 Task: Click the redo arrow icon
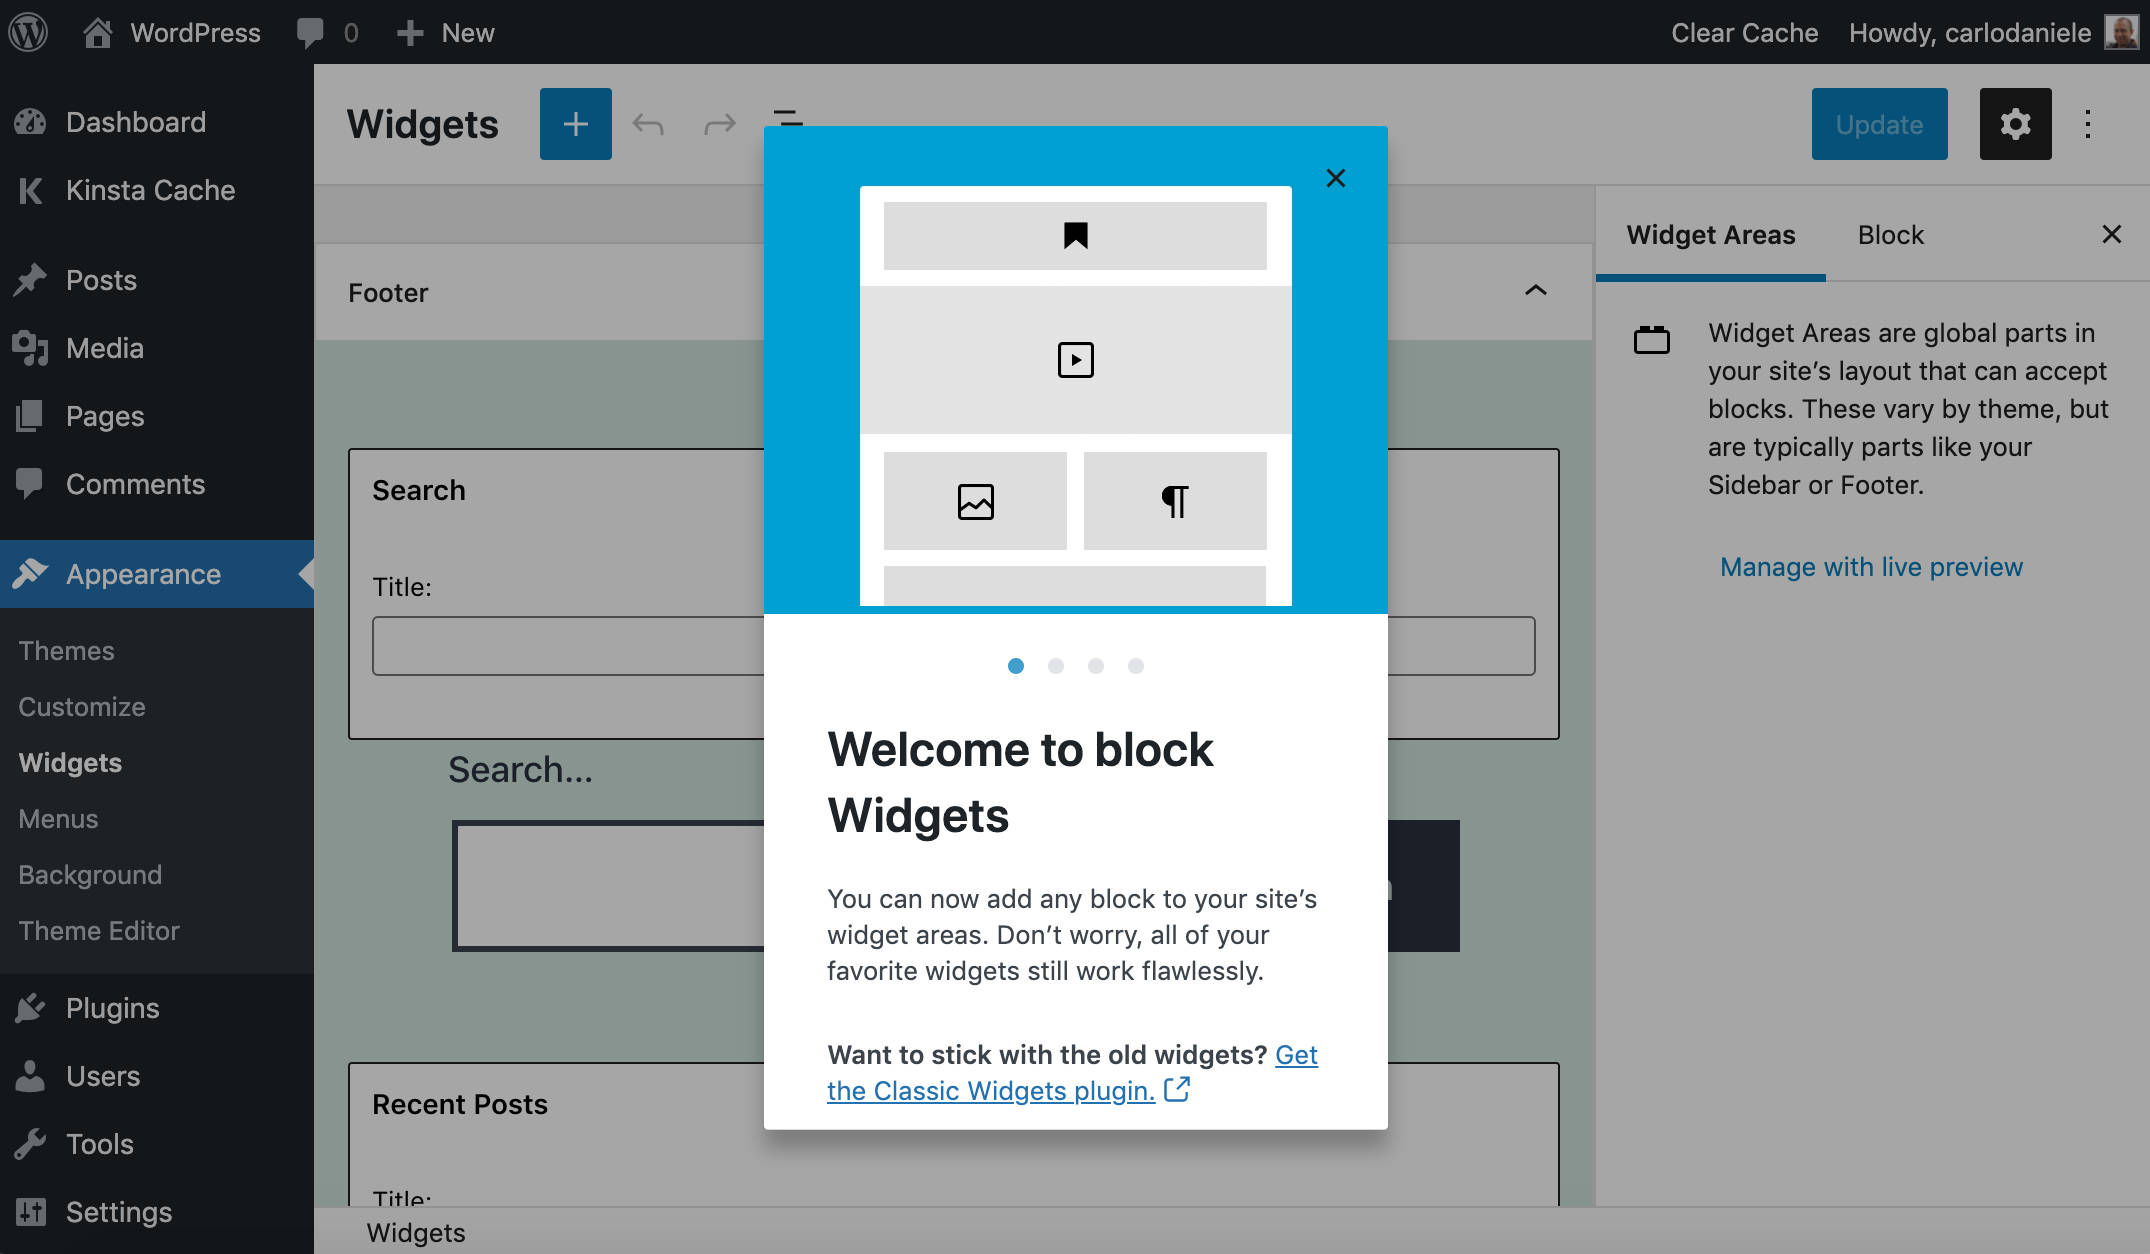pos(719,122)
